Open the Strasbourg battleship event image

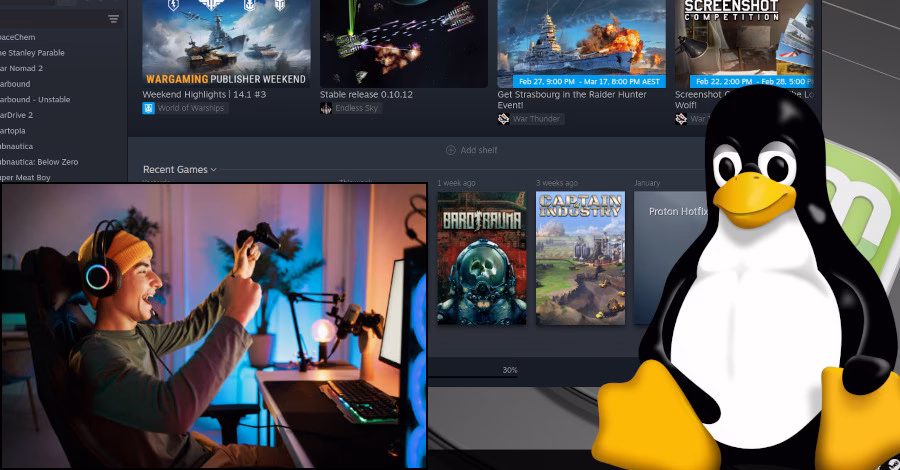click(x=581, y=44)
